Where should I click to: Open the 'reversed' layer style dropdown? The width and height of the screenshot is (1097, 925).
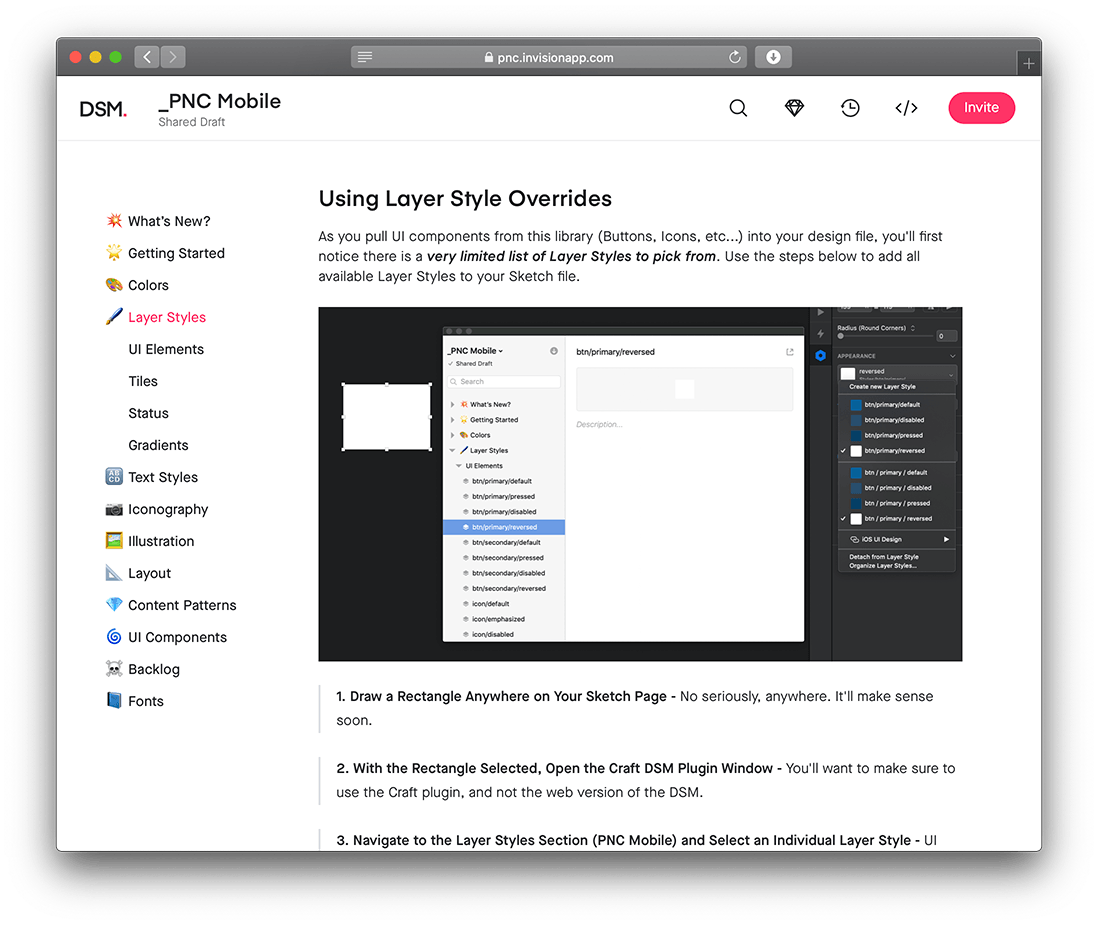tap(898, 374)
